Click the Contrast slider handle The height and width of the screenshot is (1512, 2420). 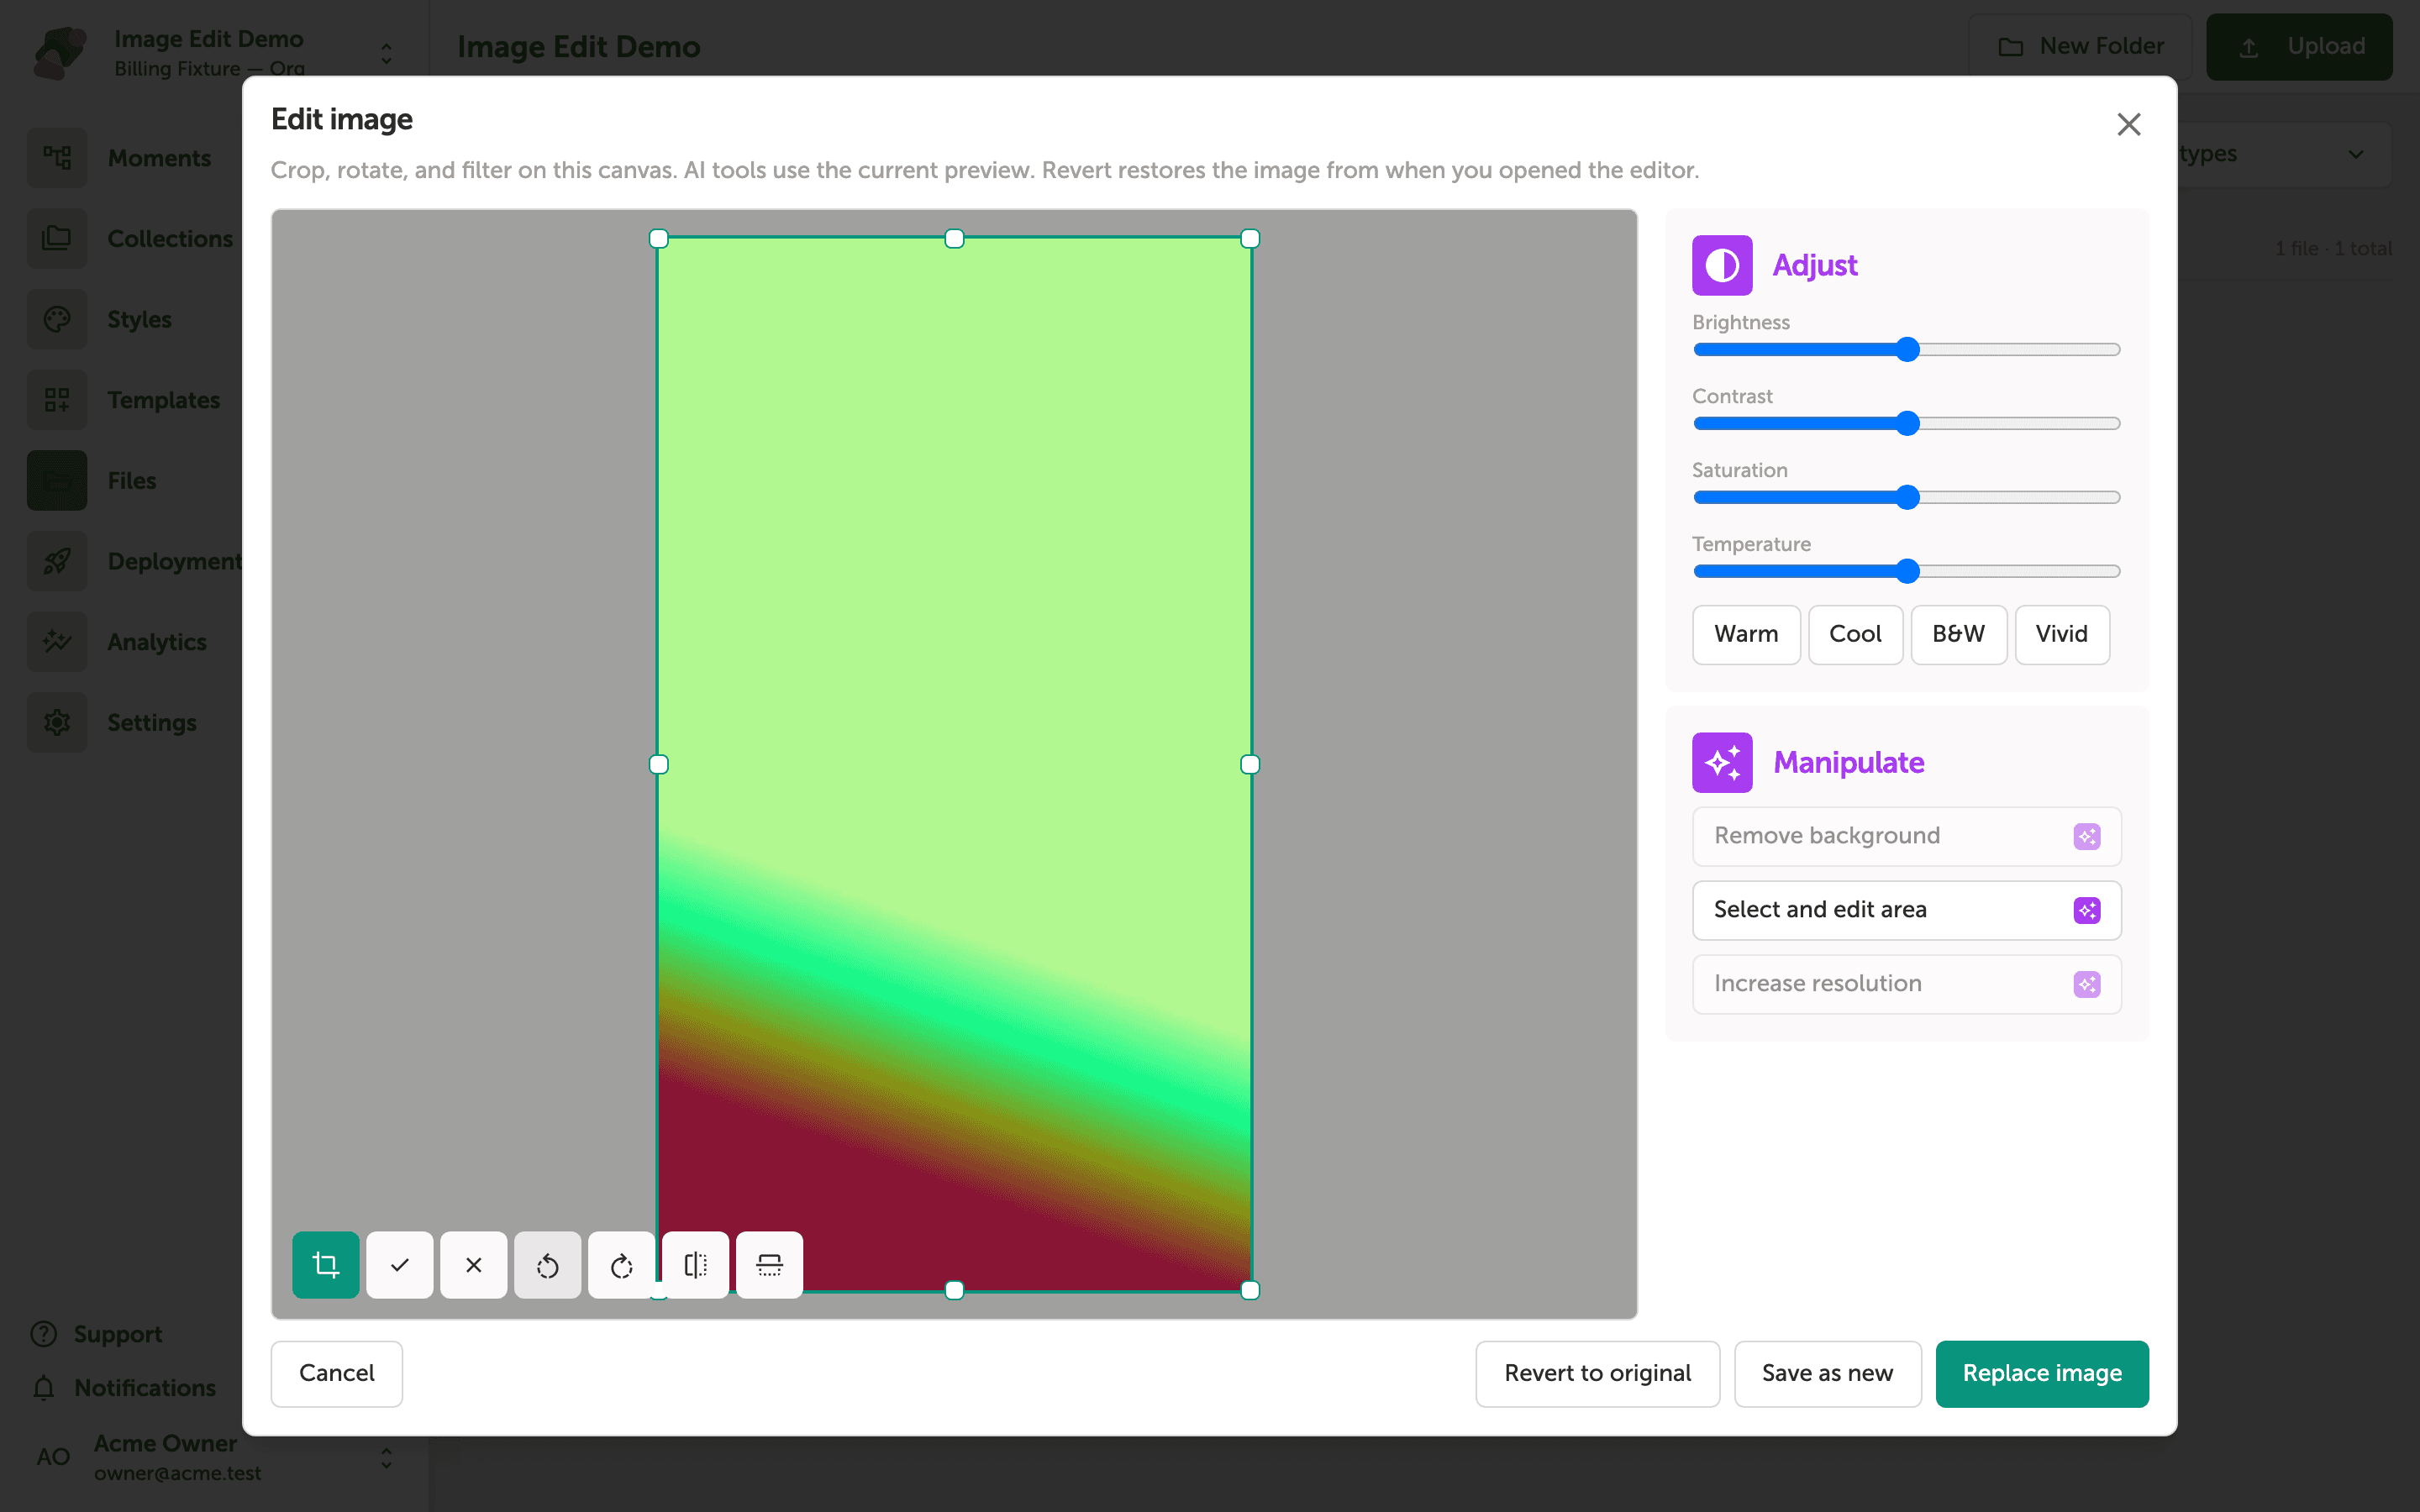coord(1907,423)
